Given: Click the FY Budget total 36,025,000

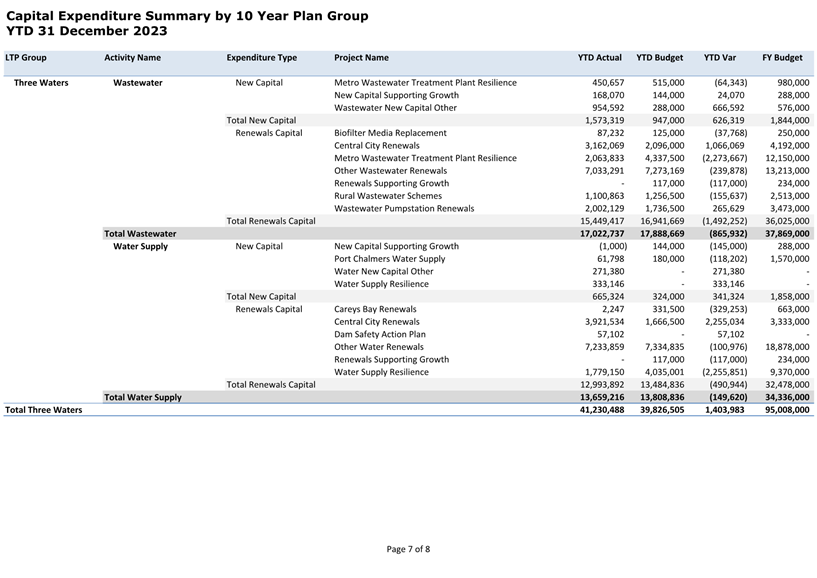Looking at the screenshot, I should (x=787, y=221).
